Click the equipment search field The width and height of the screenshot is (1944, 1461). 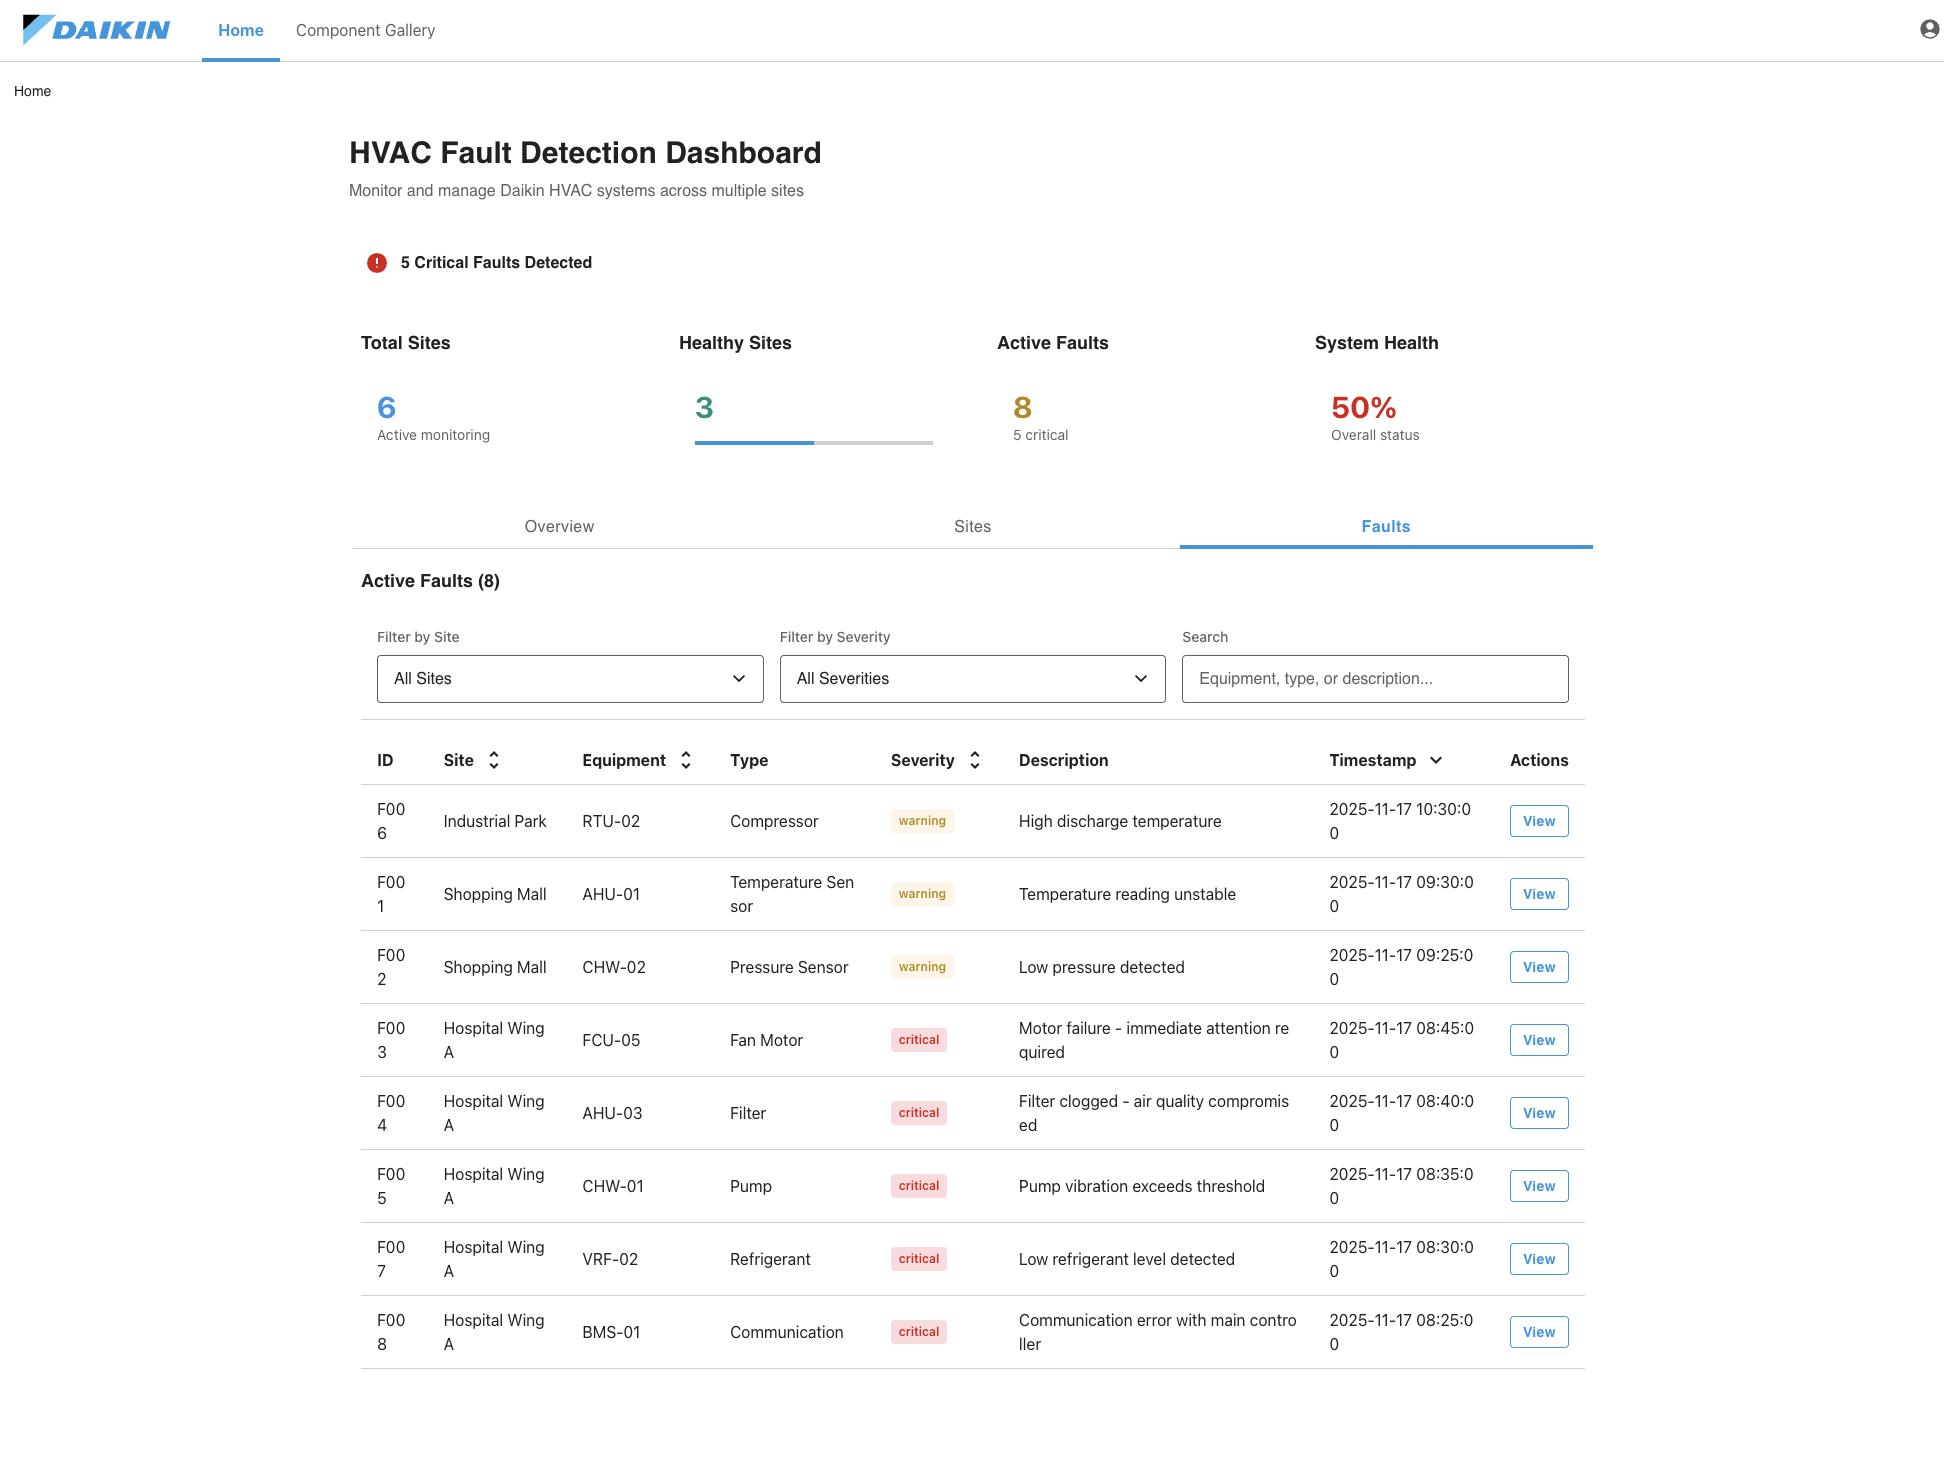(1375, 678)
